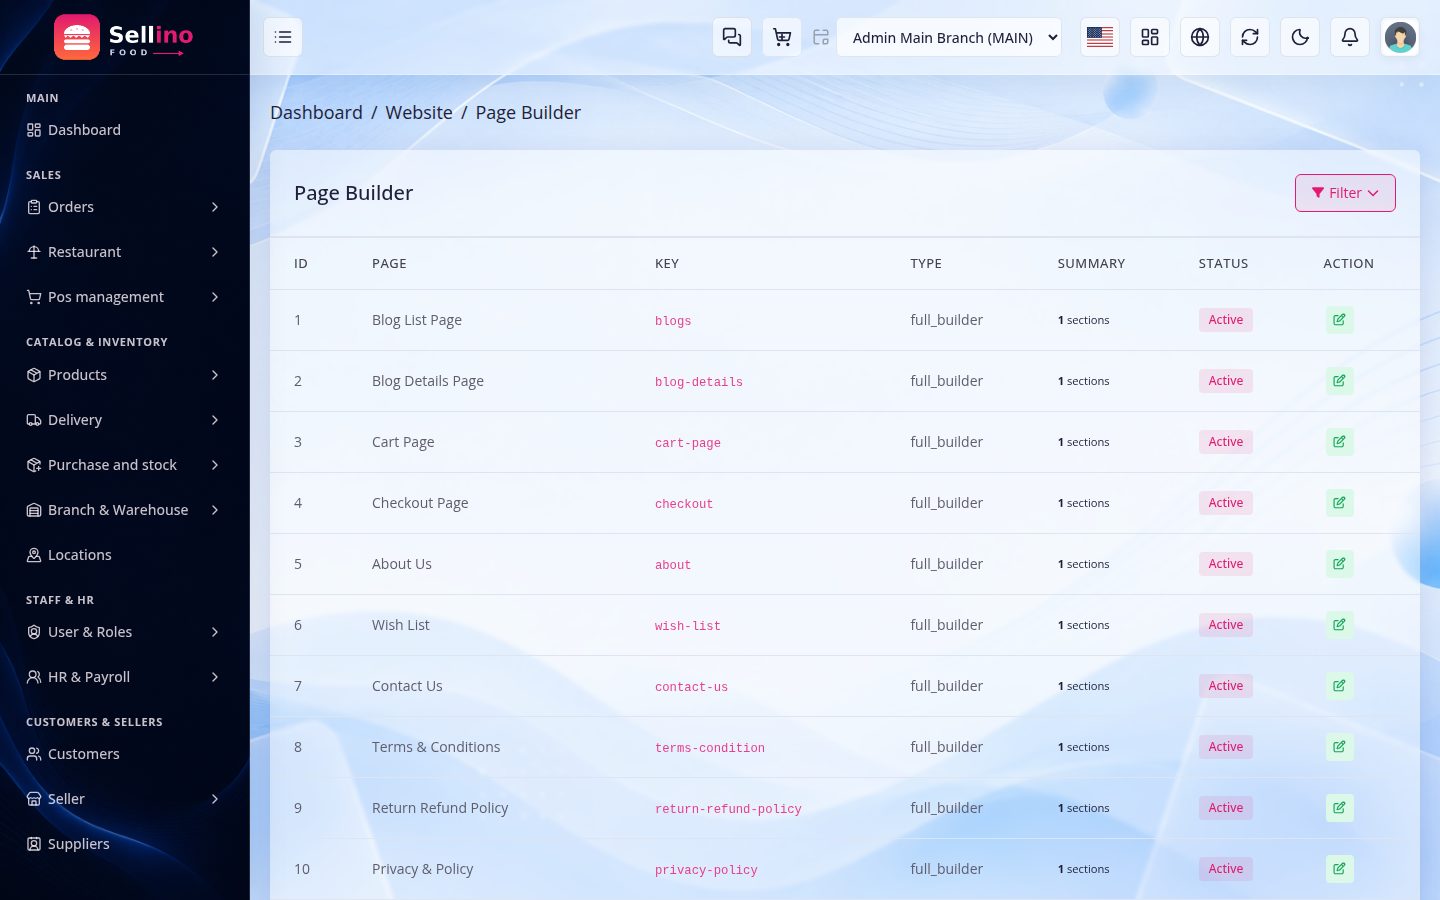Open the chat messages icon
The width and height of the screenshot is (1440, 900).
732,37
